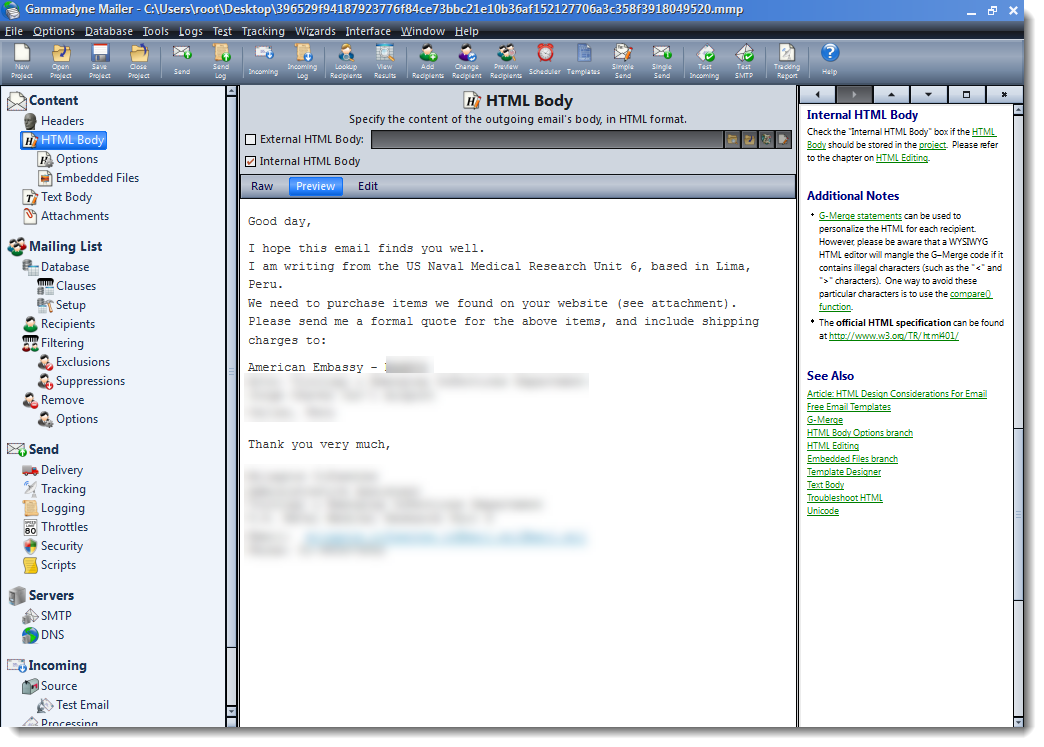Open the Scheduler alarm clock icon
1044x747 pixels.
coord(545,61)
